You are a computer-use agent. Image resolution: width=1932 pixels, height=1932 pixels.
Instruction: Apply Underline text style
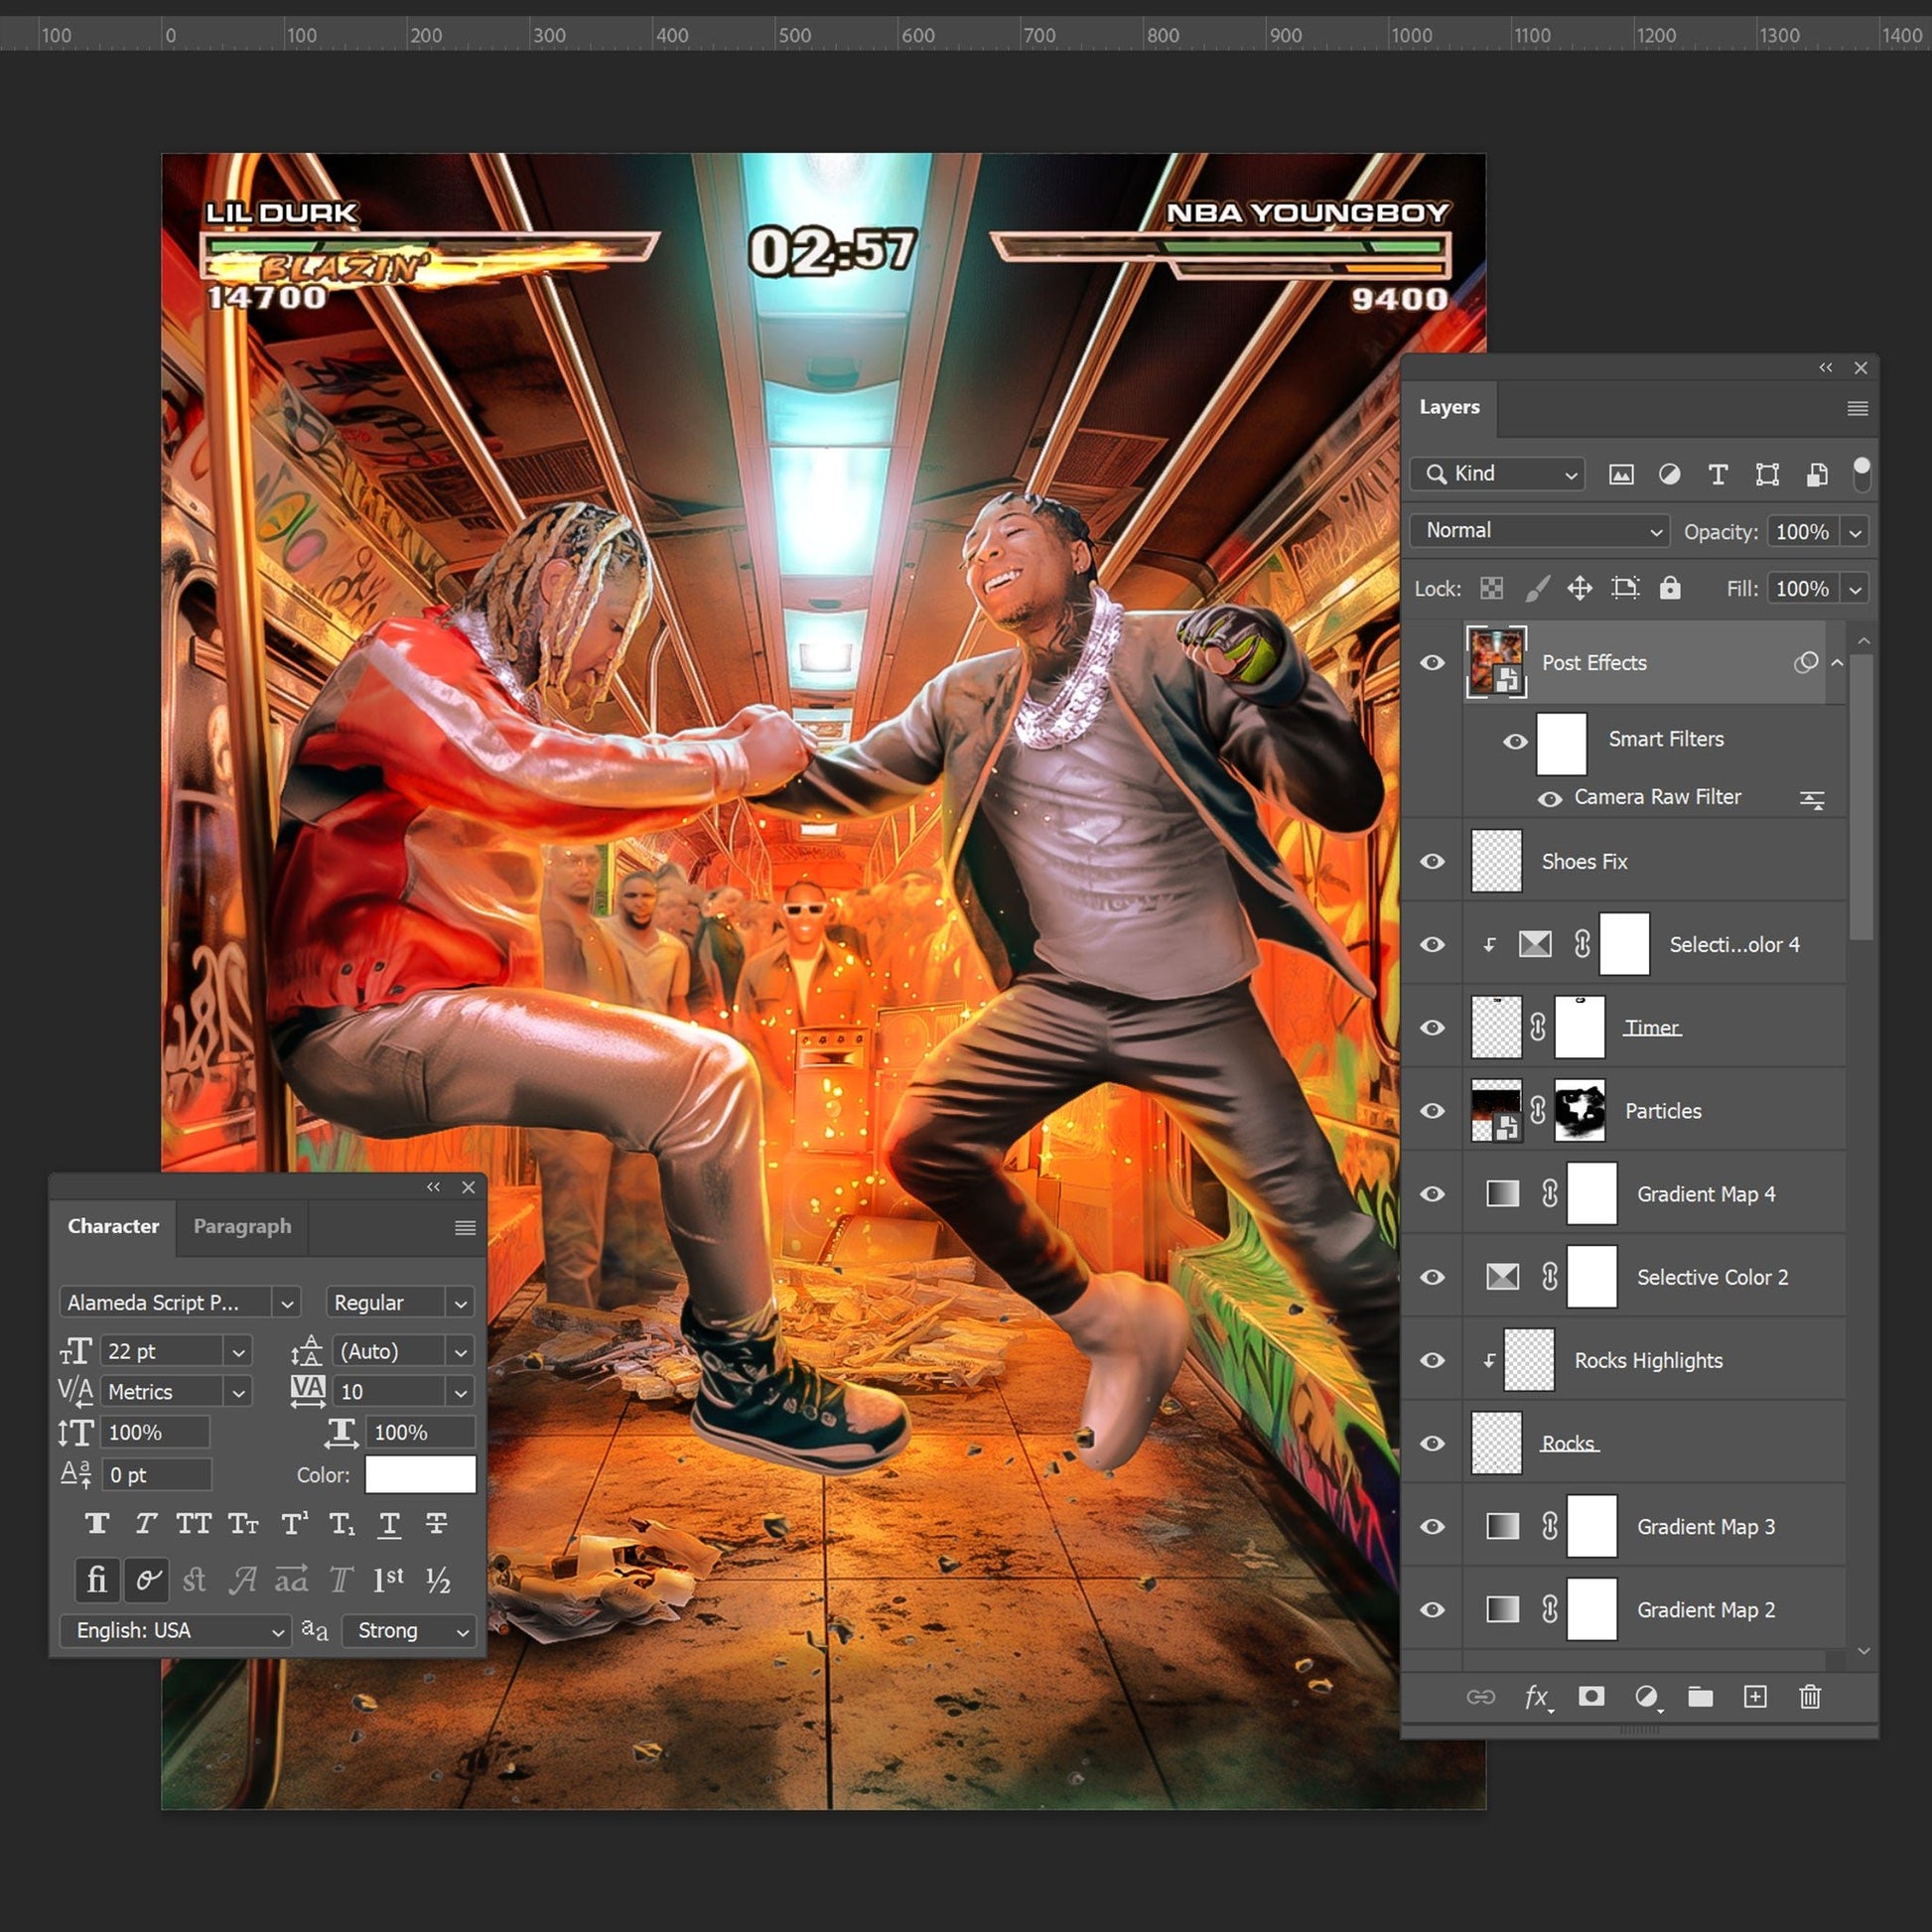click(x=389, y=1523)
